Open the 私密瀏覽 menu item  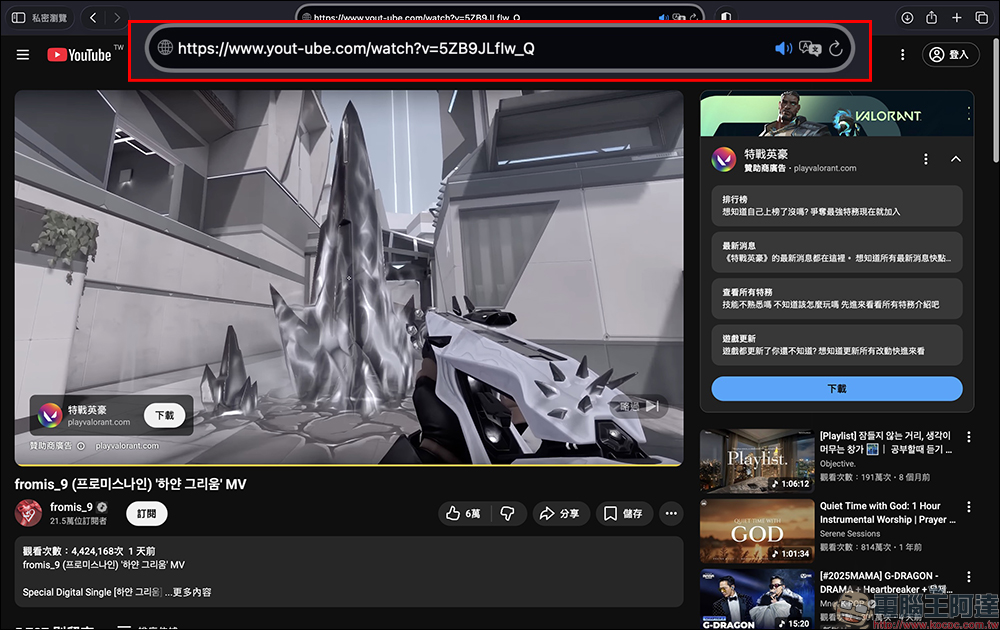41,17
